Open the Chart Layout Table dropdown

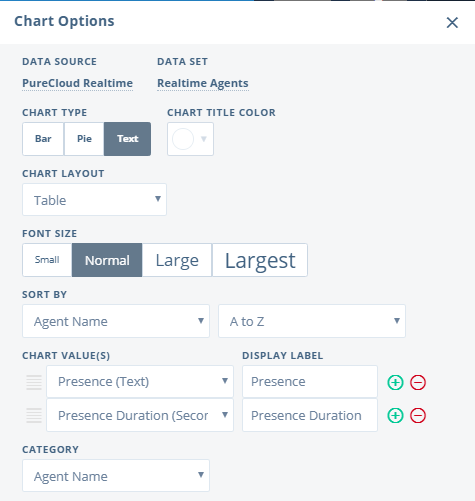pos(94,199)
